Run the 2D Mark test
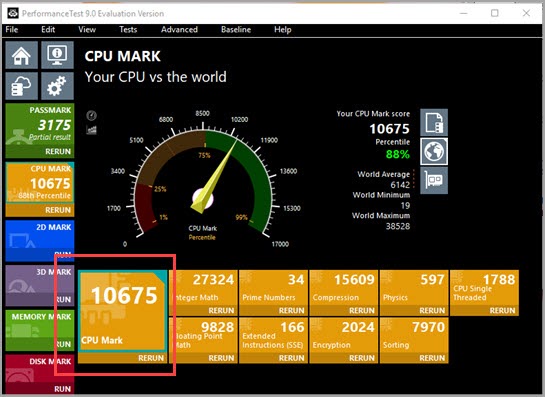 pos(63,254)
